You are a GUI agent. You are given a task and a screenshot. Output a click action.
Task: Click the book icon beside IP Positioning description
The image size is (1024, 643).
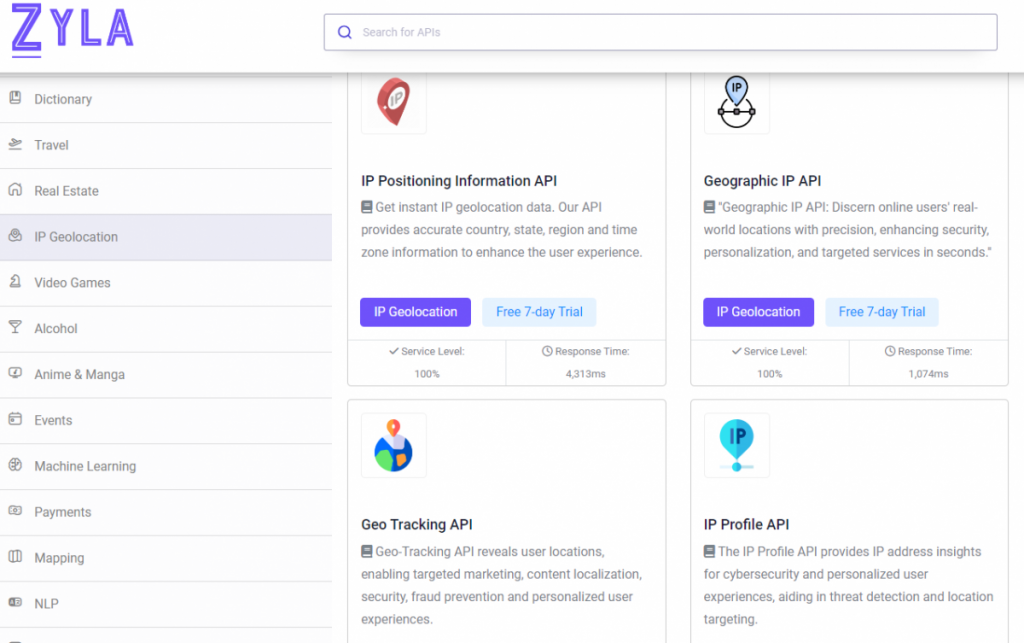[367, 207]
